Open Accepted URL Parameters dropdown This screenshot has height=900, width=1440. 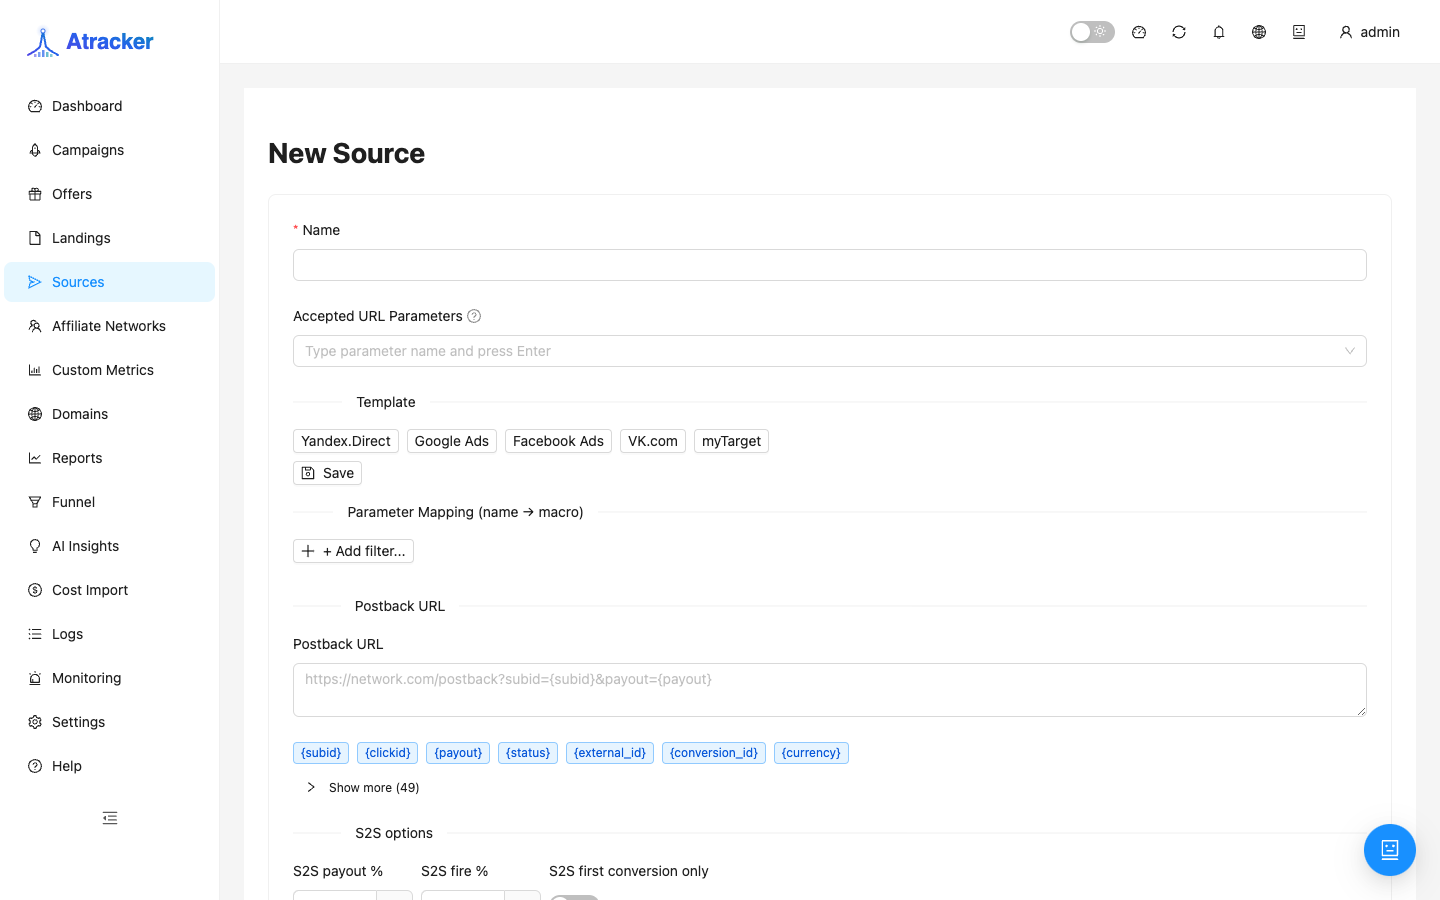(830, 351)
